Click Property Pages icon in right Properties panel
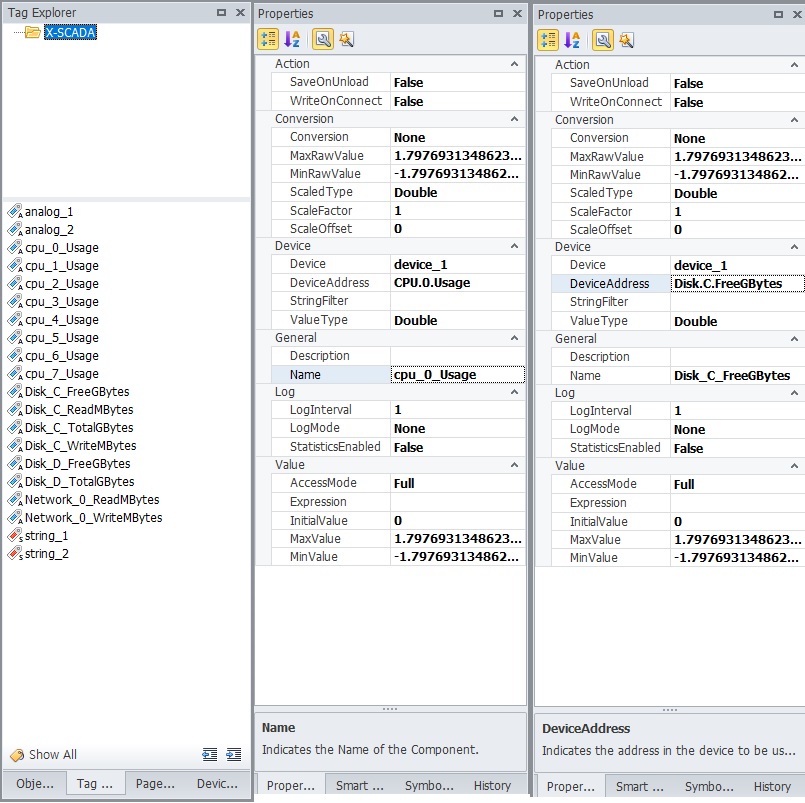The height and width of the screenshot is (803, 805). tap(603, 40)
